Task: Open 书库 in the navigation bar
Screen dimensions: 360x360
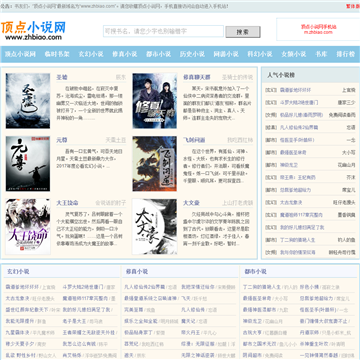Action: coord(321,54)
